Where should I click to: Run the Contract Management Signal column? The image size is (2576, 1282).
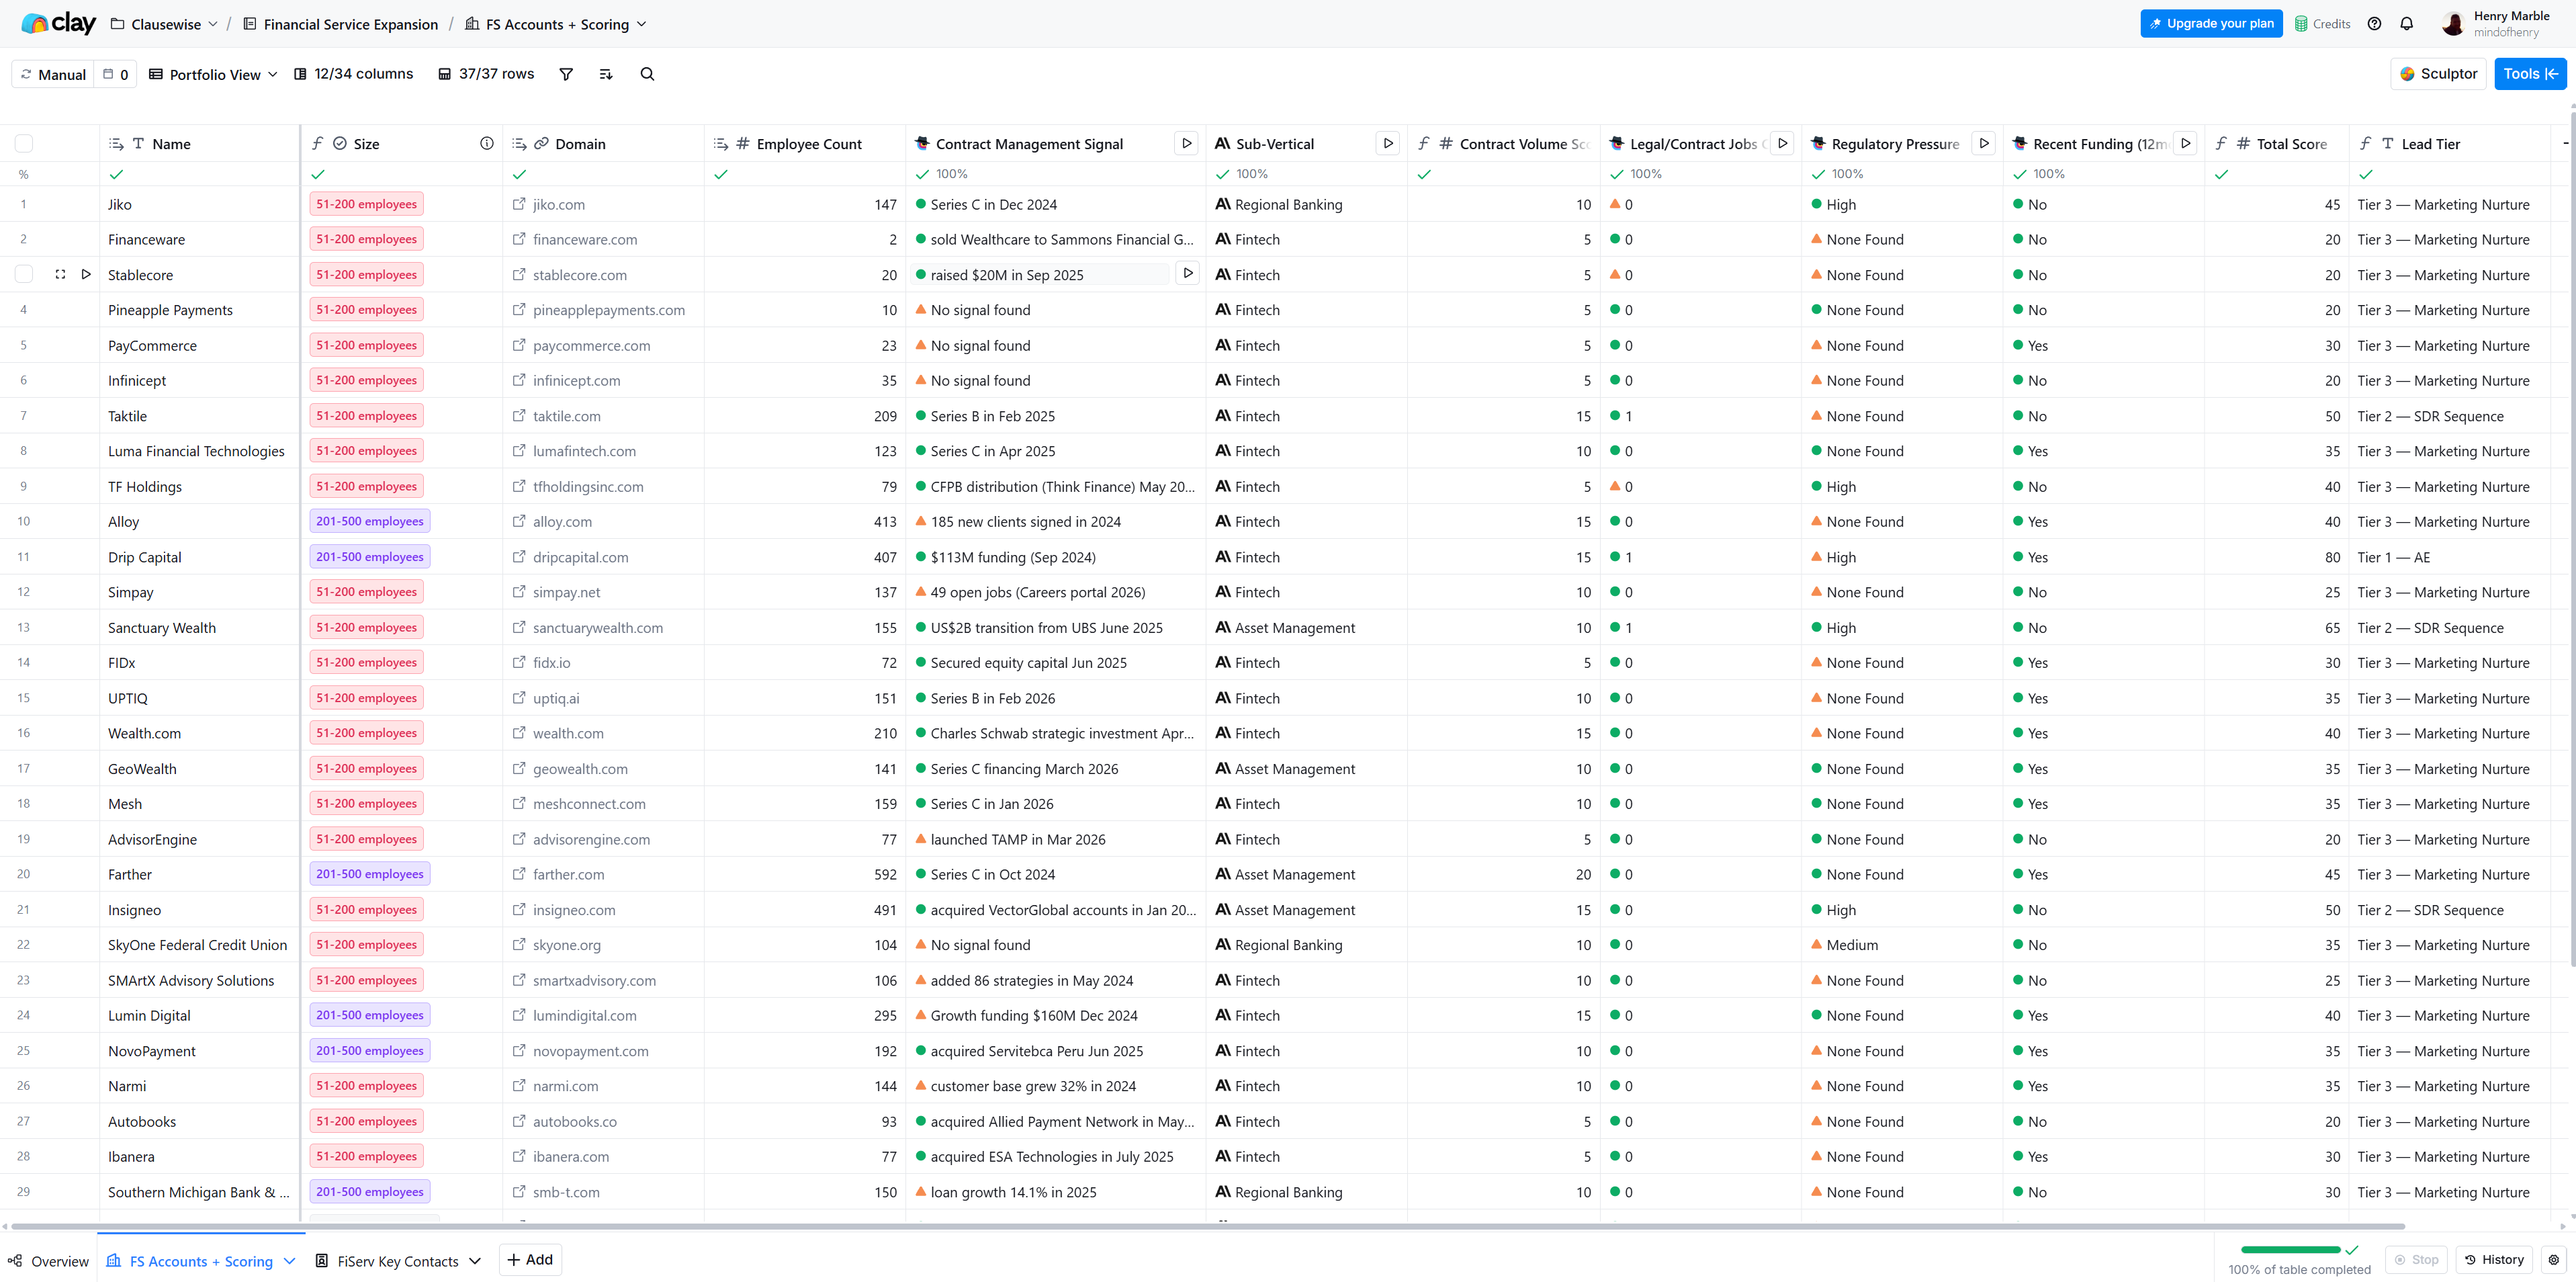[x=1186, y=143]
